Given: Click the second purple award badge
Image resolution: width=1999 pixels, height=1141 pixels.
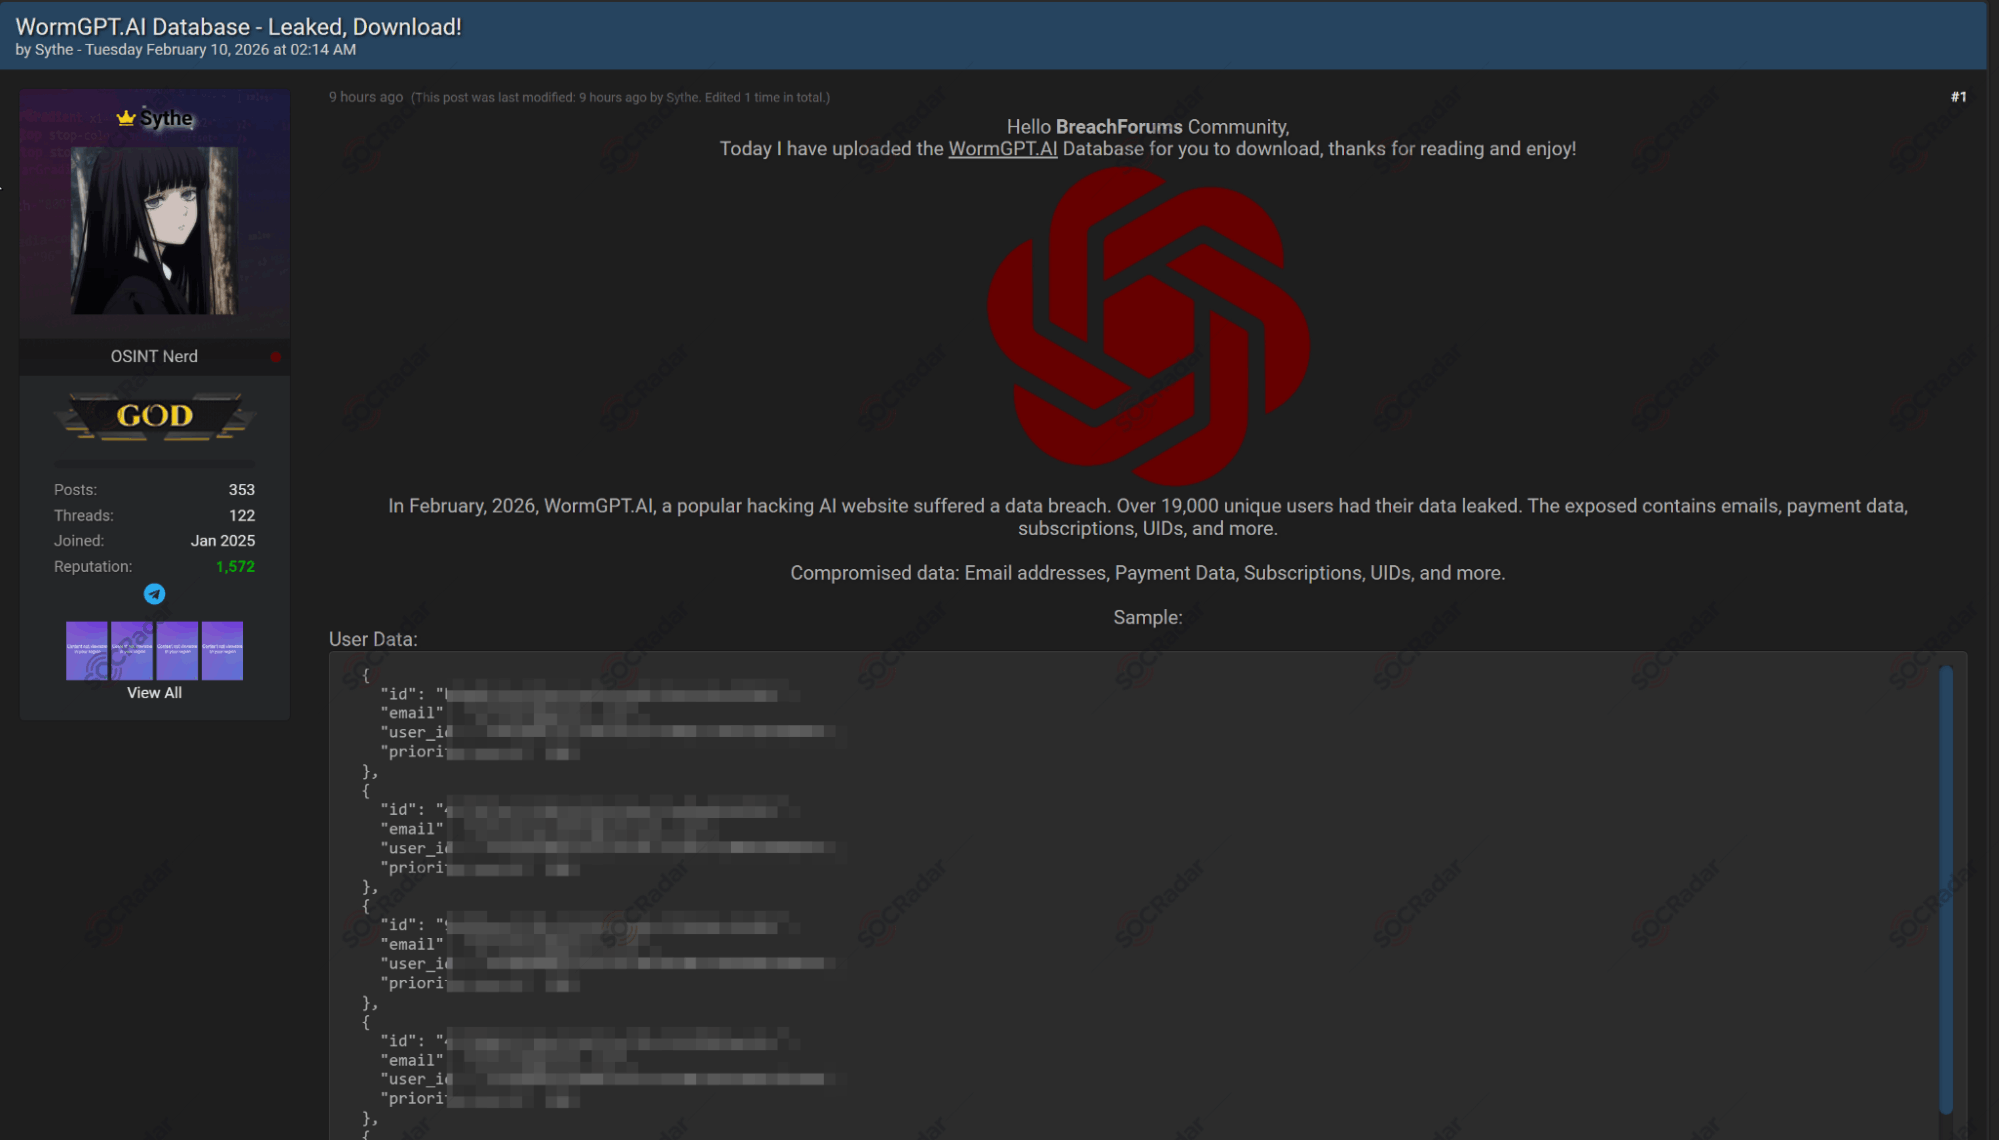Looking at the screenshot, I should (132, 651).
